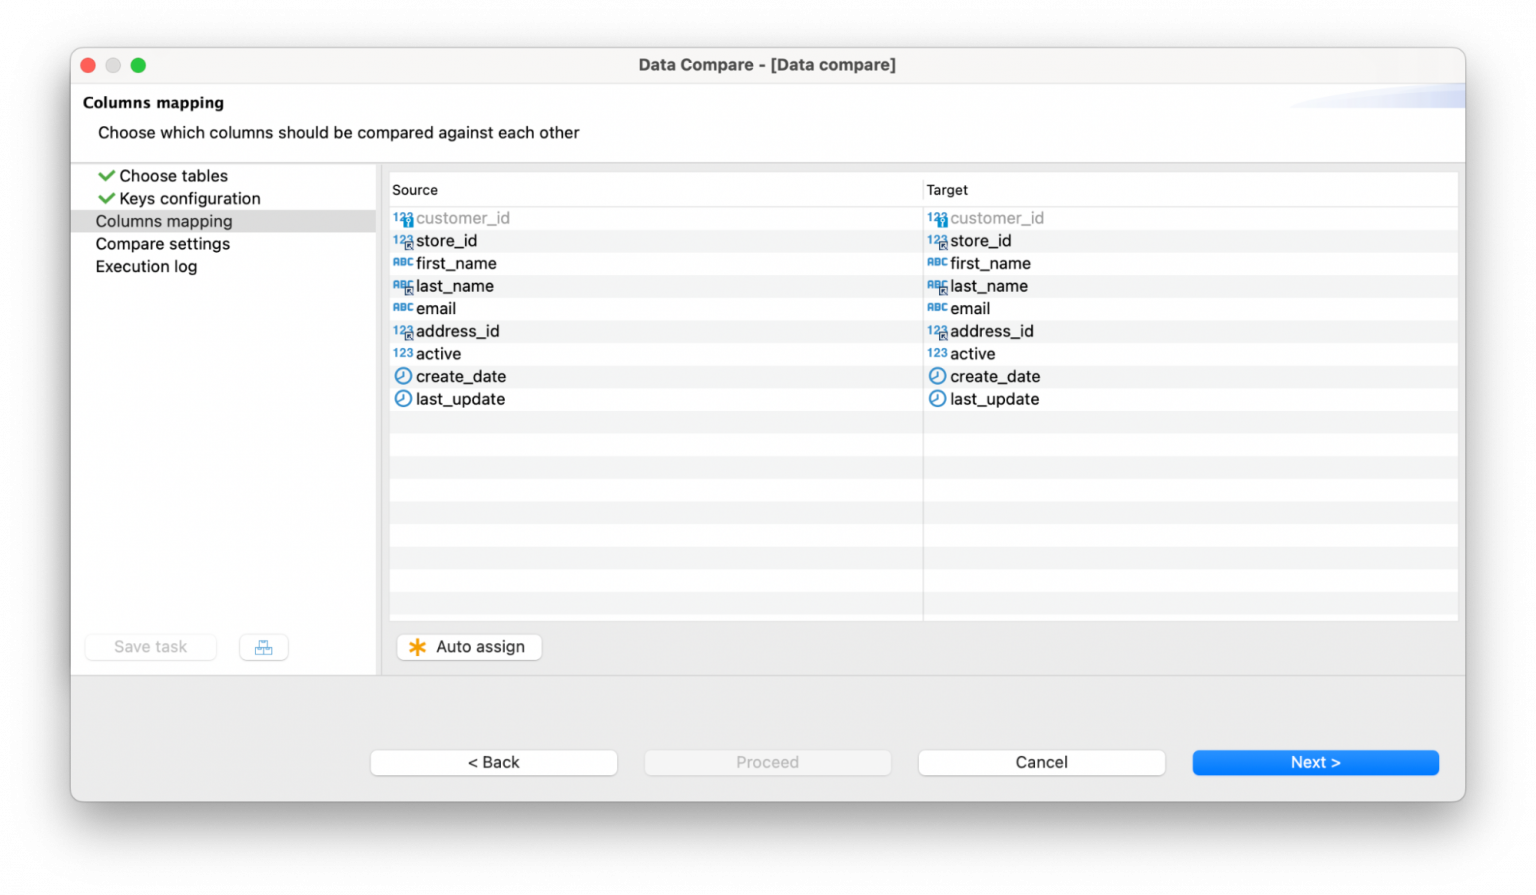This screenshot has height=895, width=1536.
Task: Click the clock icon next to create_date
Action: pos(402,376)
